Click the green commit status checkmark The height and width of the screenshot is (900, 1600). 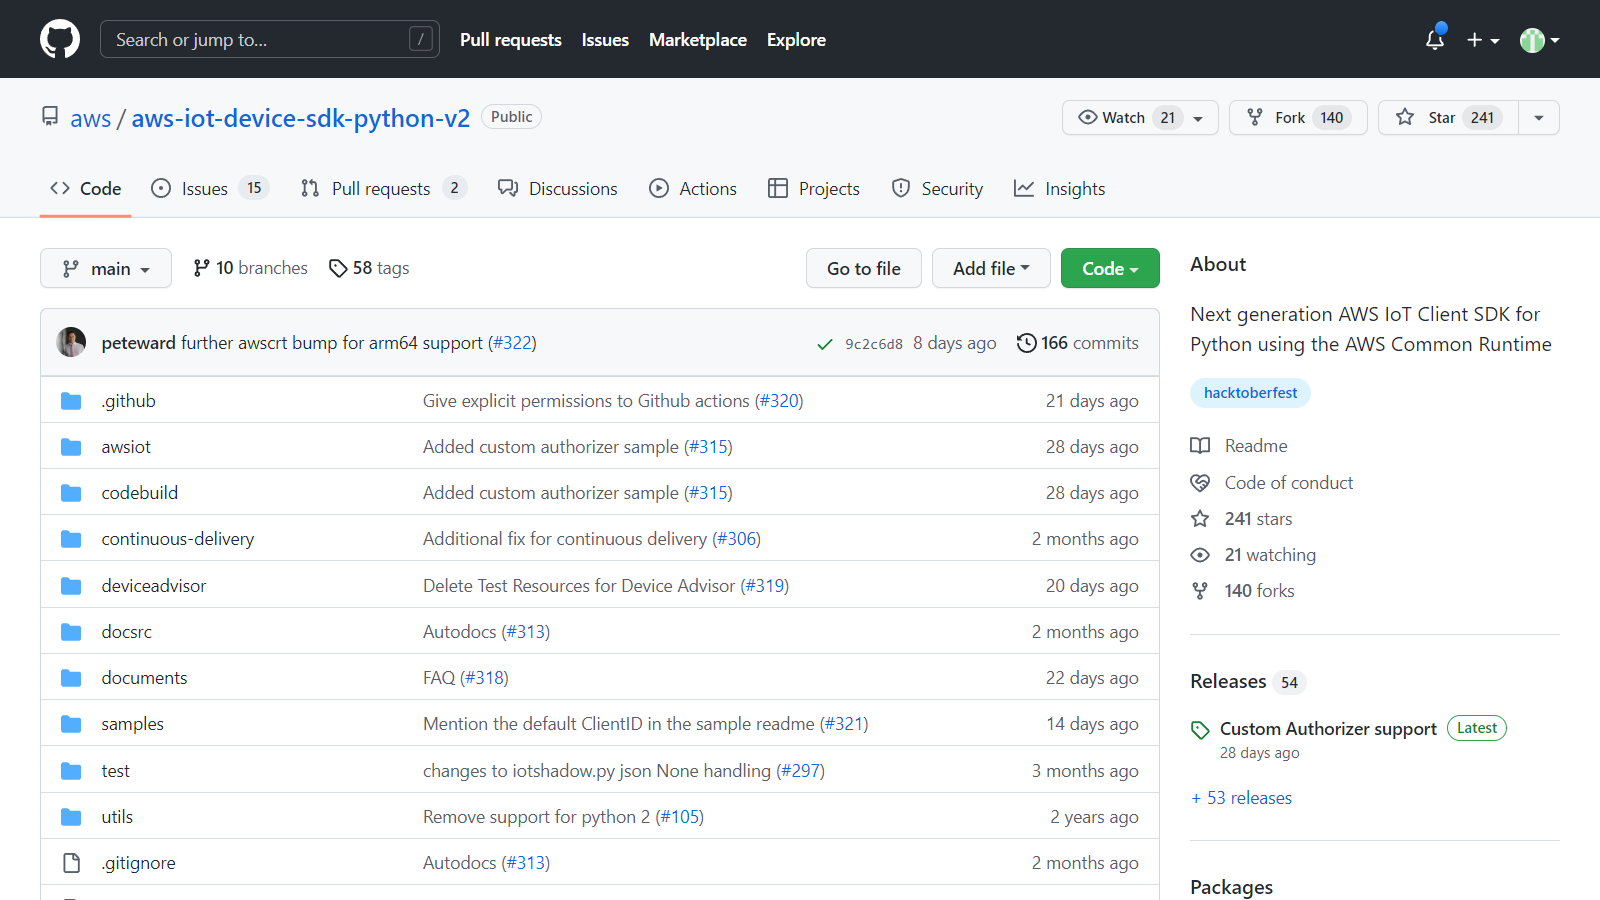pos(825,344)
